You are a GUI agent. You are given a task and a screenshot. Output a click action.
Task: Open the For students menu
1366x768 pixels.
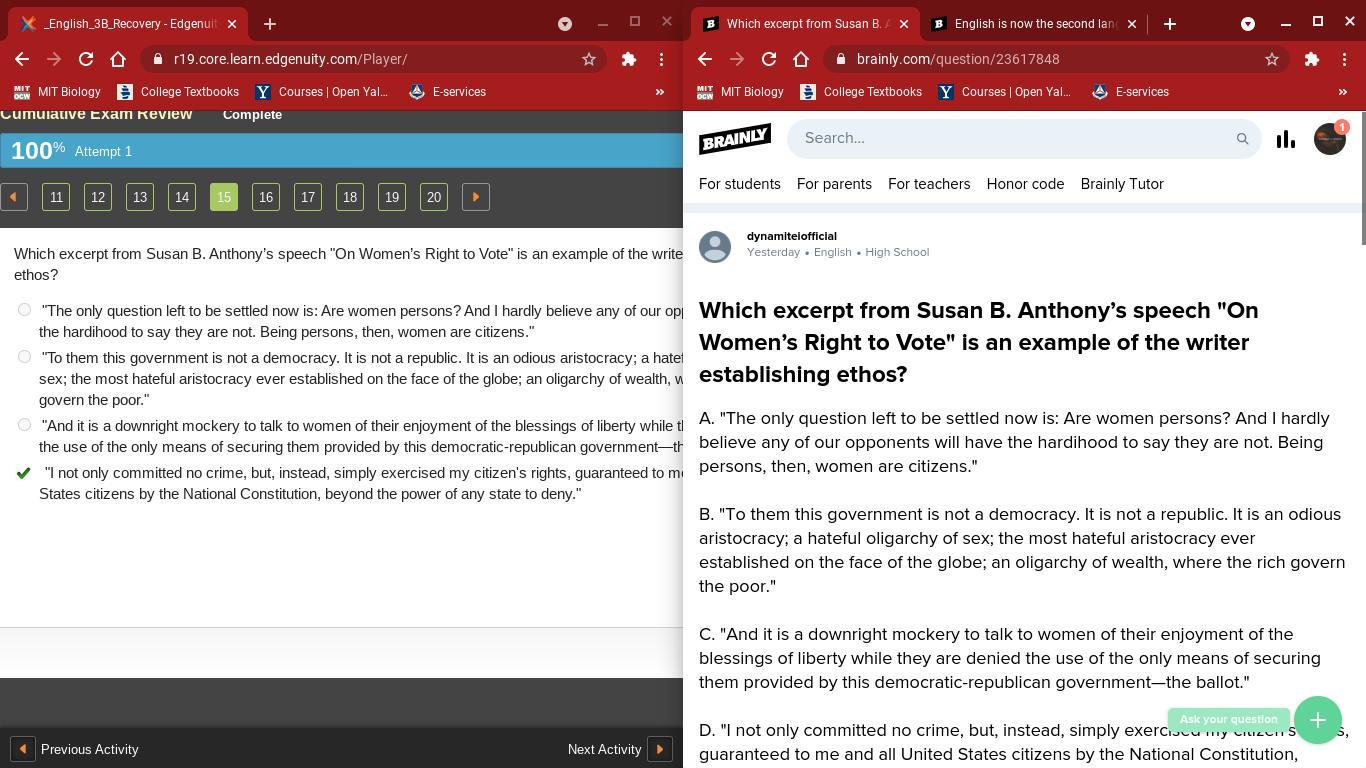[740, 184]
